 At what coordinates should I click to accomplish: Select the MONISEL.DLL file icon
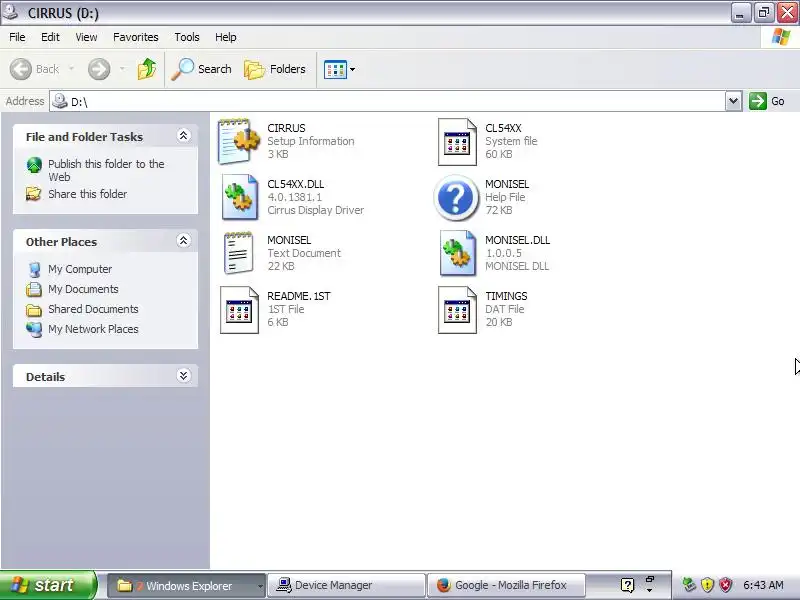(457, 254)
